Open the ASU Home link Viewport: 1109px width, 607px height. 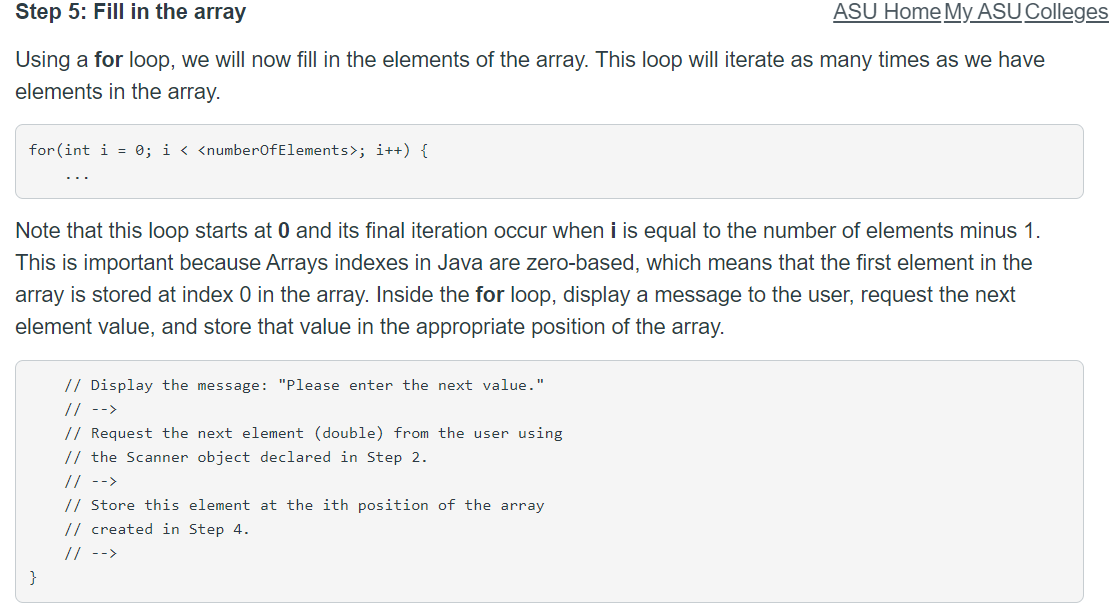(886, 12)
